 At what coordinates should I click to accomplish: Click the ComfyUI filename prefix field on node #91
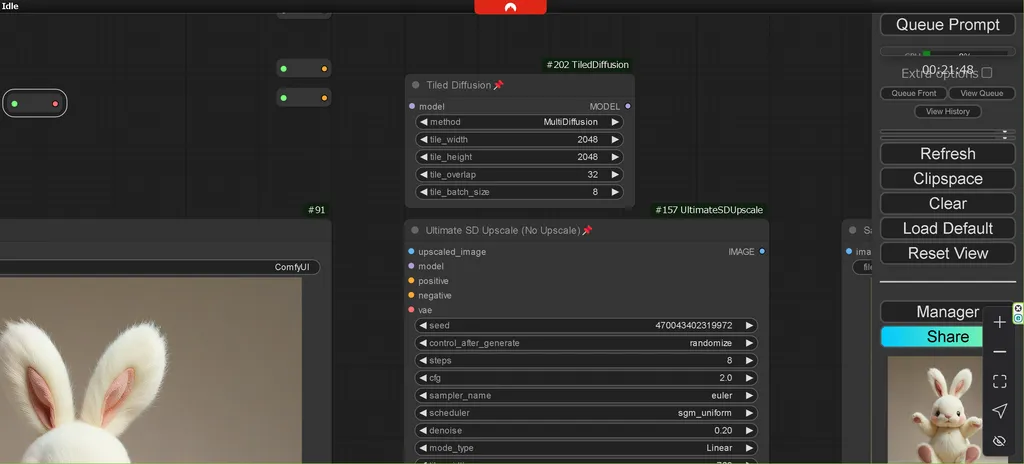click(160, 267)
